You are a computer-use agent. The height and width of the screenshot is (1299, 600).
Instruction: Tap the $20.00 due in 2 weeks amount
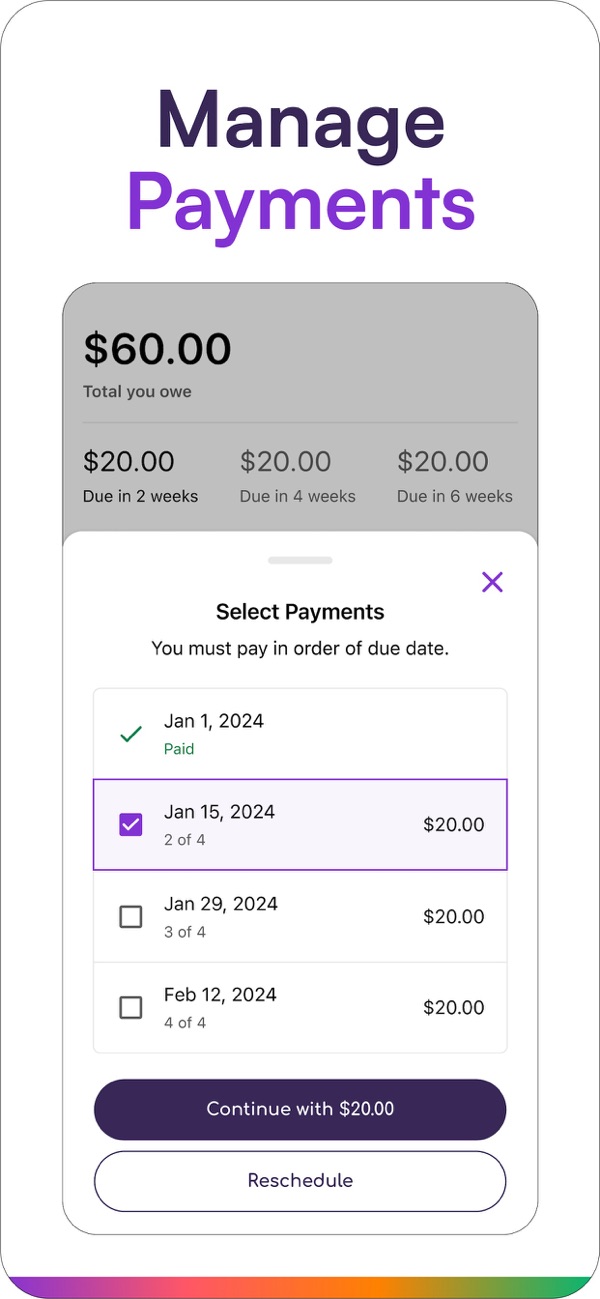(x=129, y=462)
